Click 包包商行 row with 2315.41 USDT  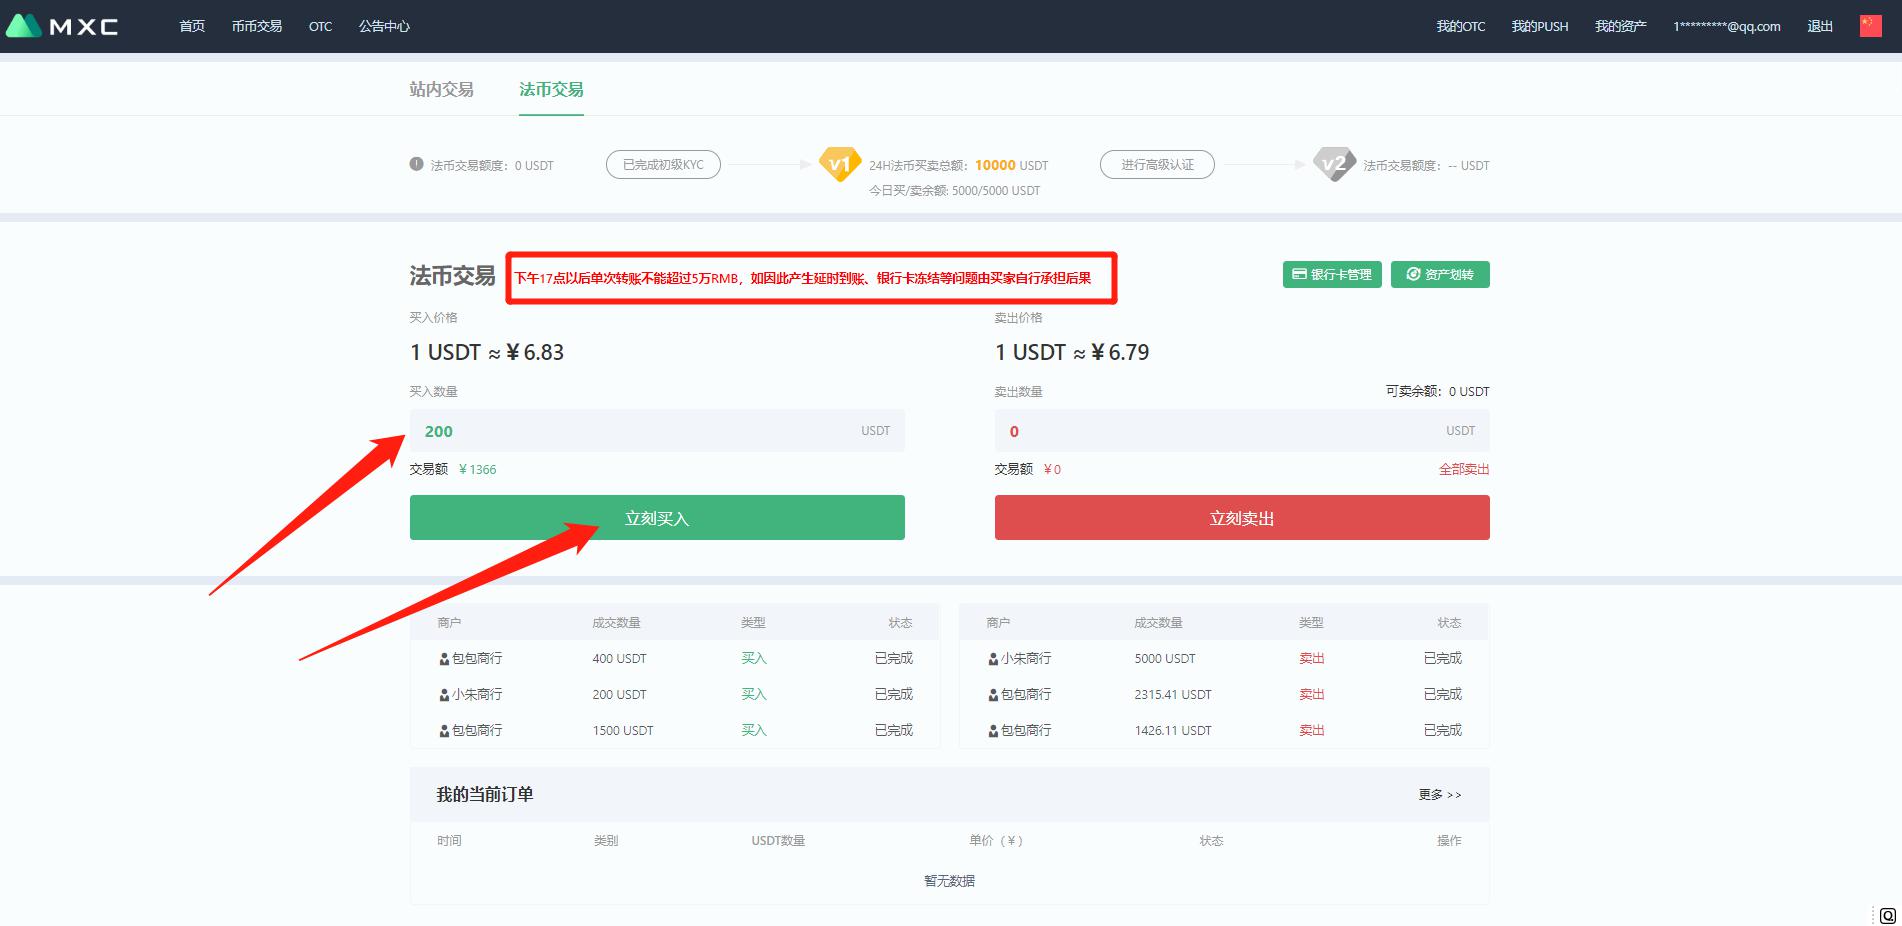1224,694
